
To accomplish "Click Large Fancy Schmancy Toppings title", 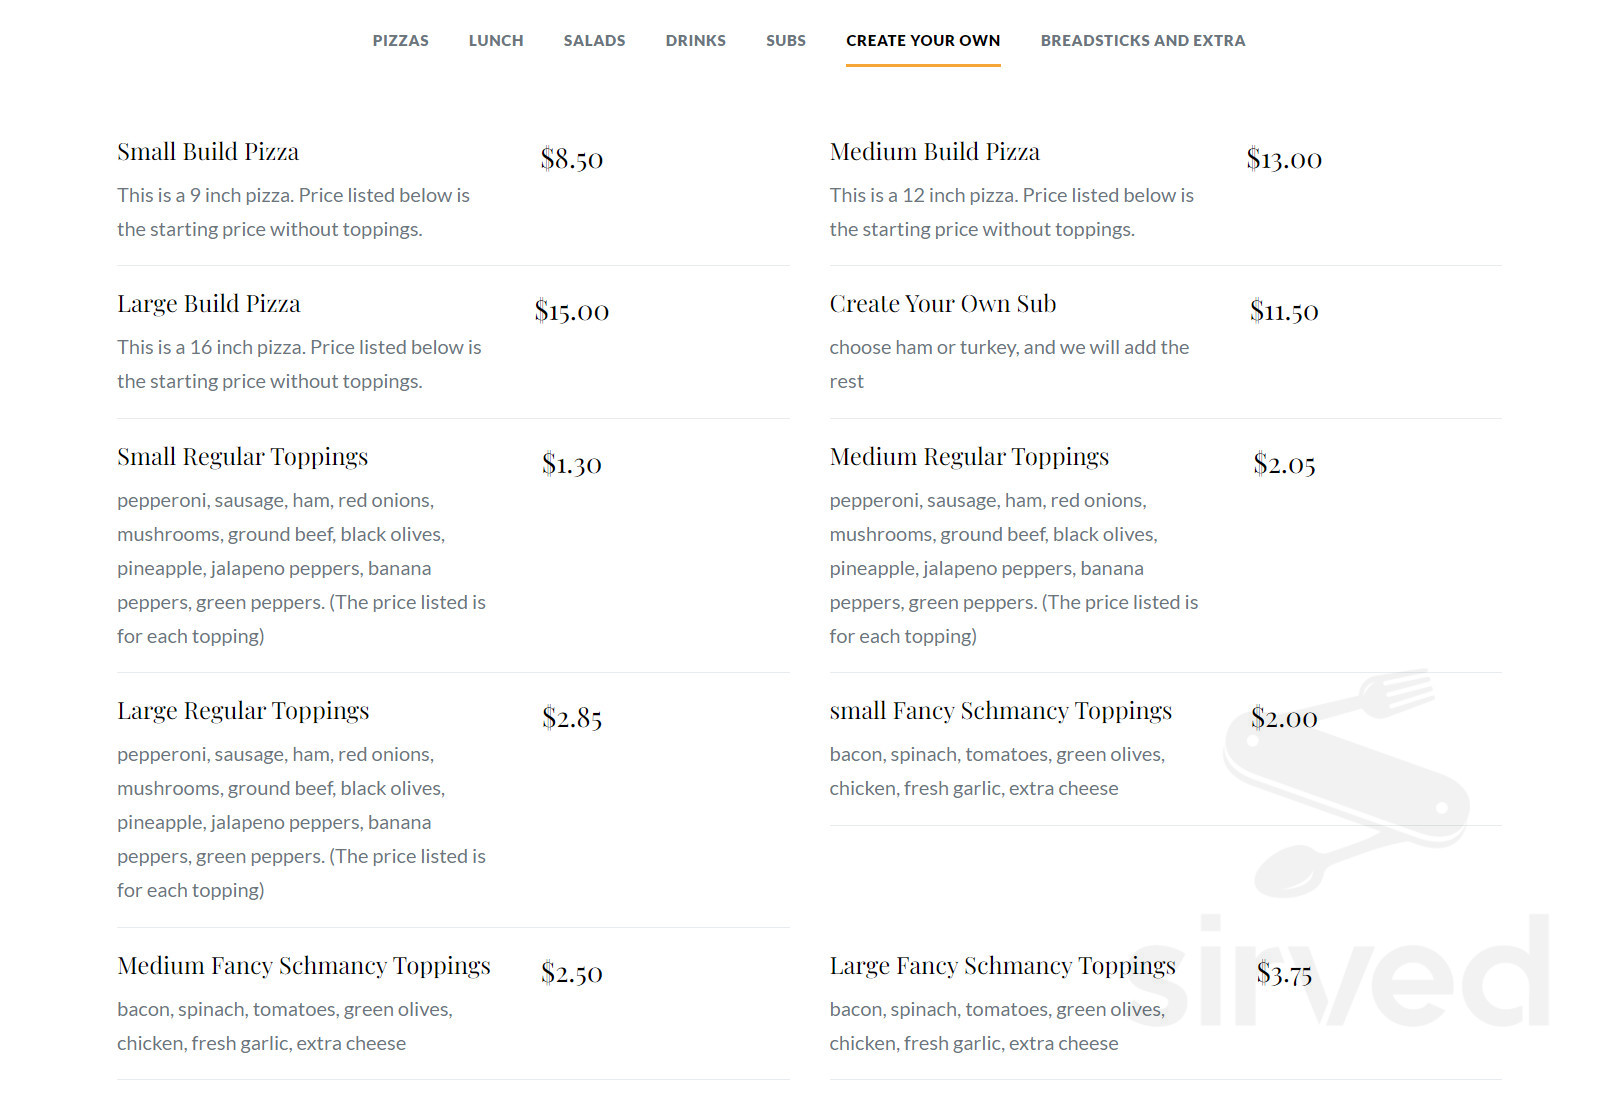I will point(1003,966).
